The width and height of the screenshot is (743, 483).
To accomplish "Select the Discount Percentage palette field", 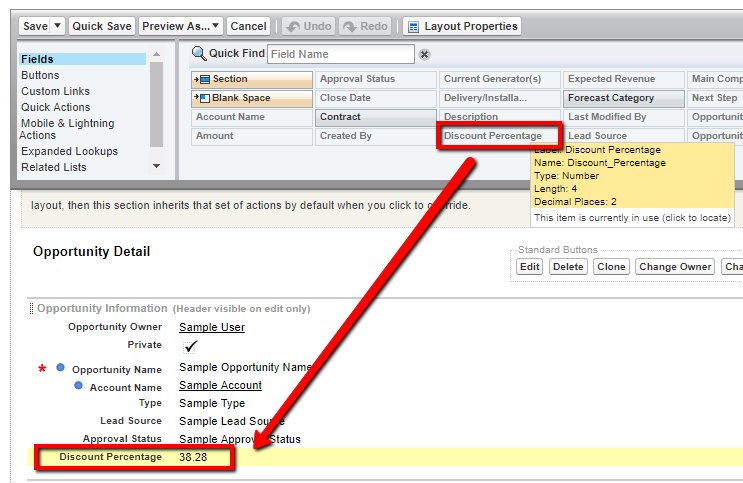I will [x=499, y=136].
